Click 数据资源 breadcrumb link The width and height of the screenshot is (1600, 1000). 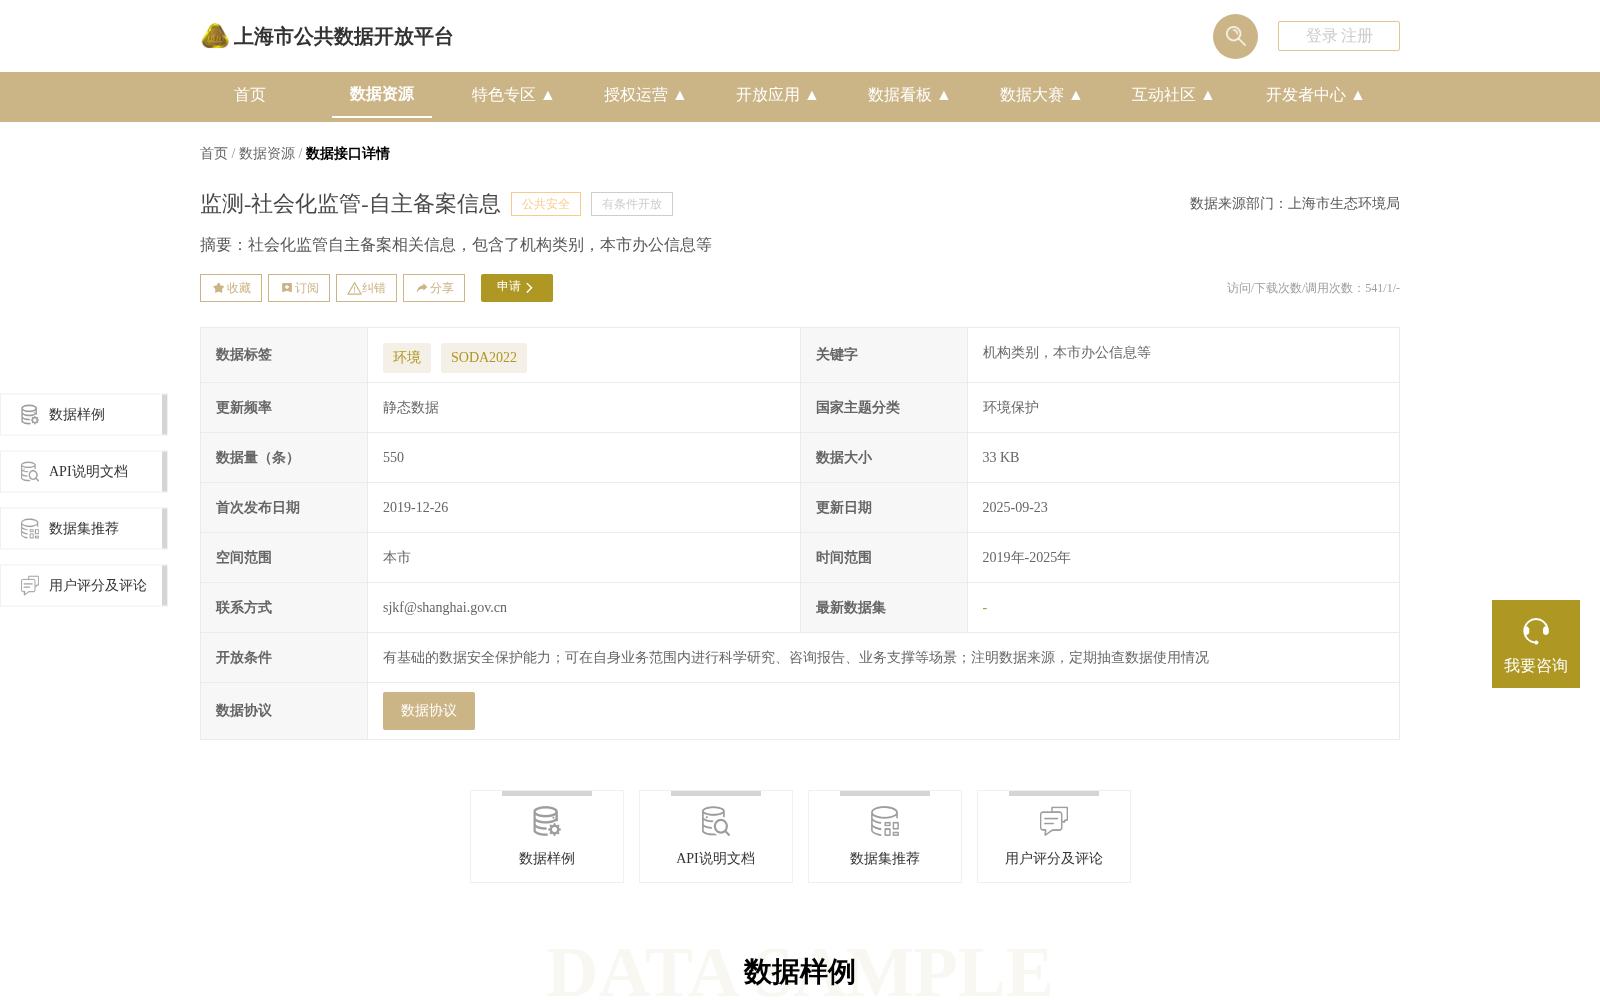pos(267,153)
